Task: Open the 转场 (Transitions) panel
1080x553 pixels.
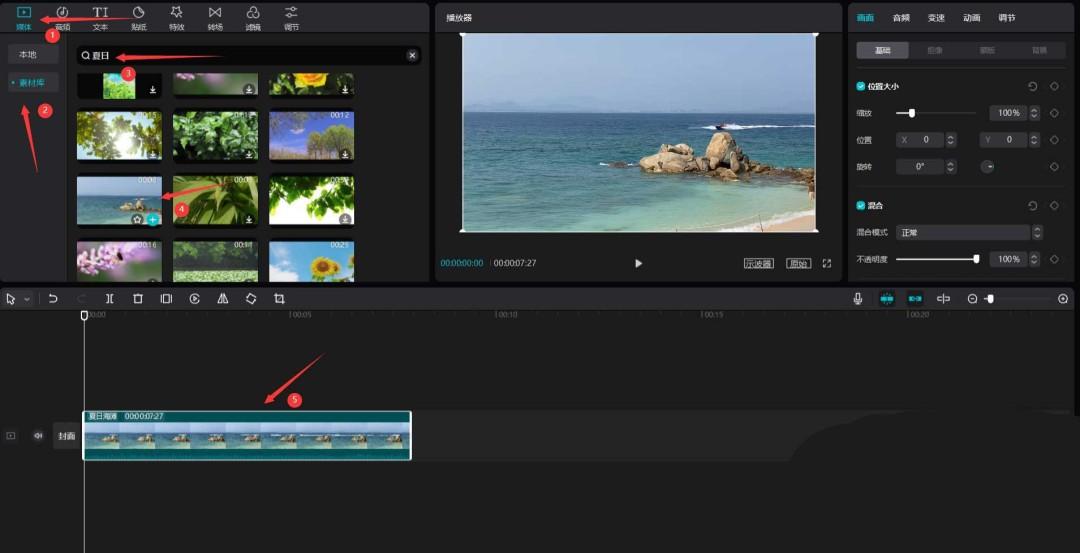Action: 215,16
